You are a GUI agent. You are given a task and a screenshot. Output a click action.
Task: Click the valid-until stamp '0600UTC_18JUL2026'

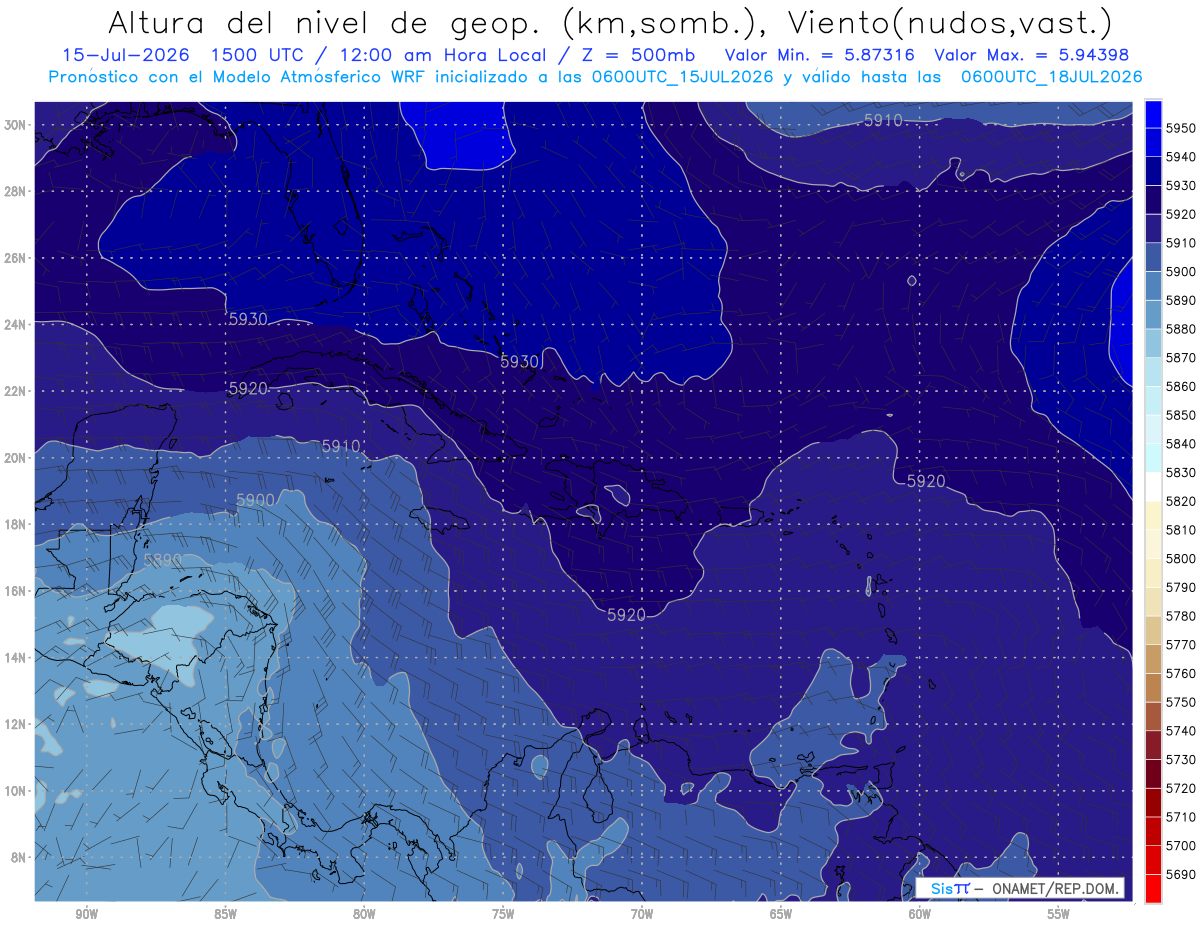click(1051, 77)
